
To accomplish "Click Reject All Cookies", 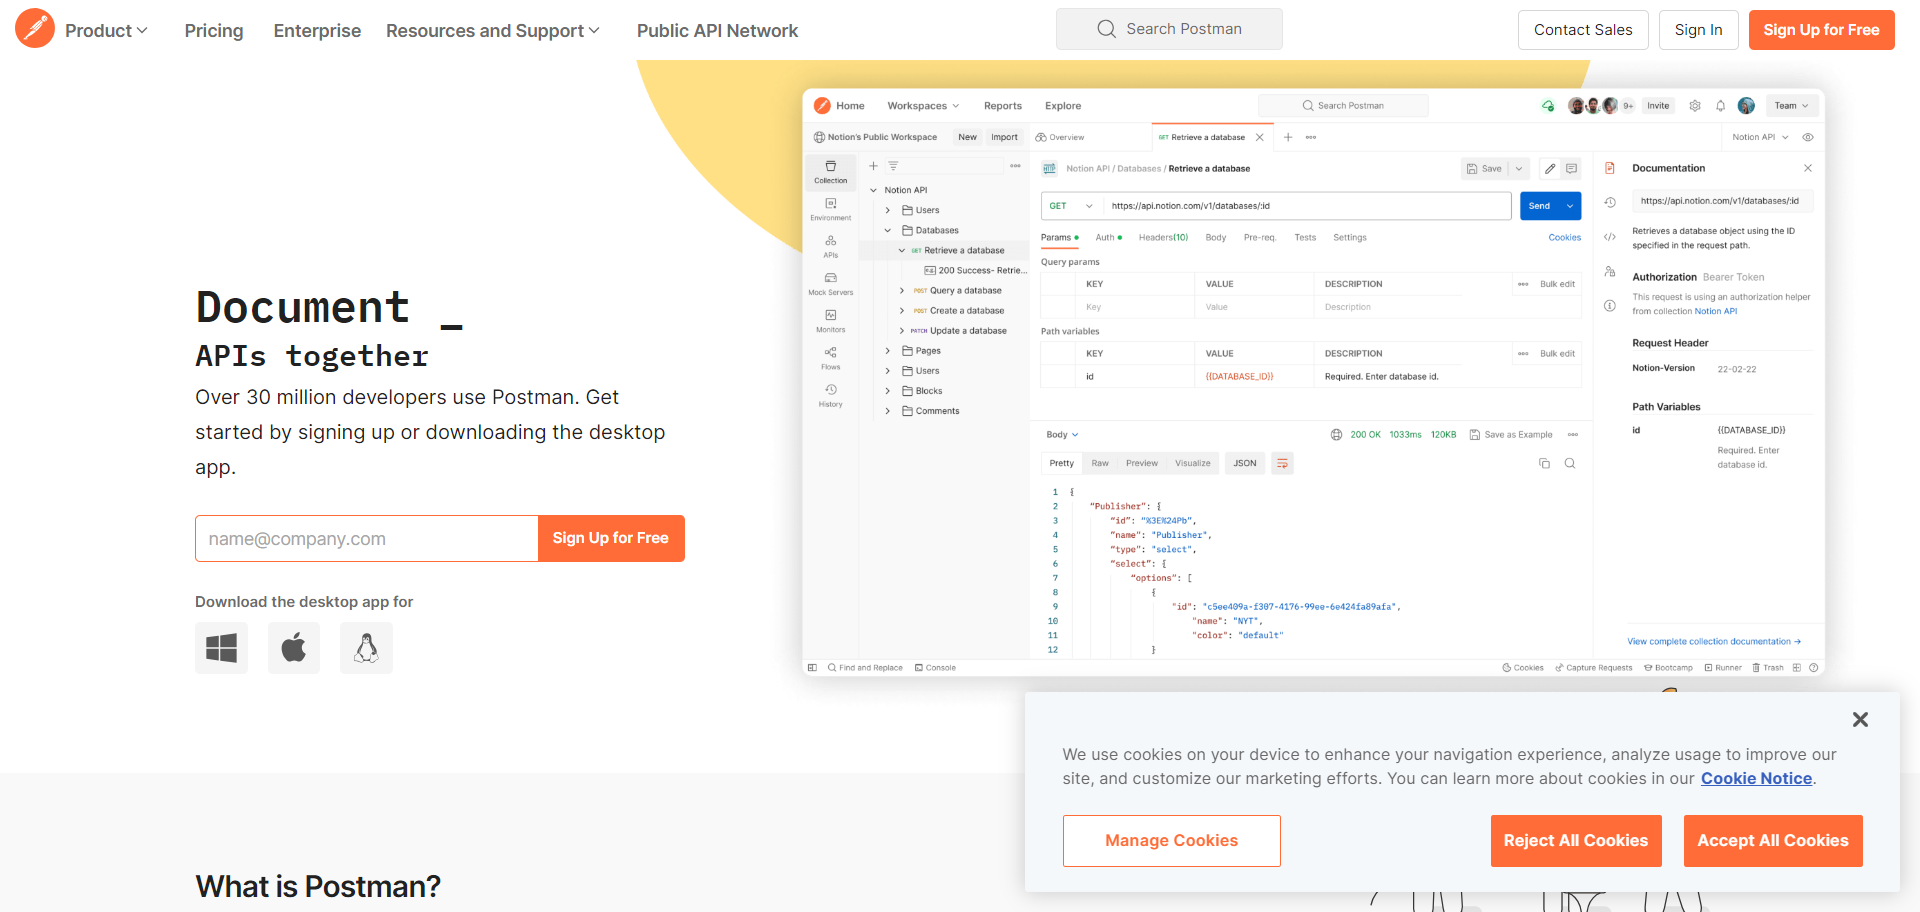I will (x=1576, y=841).
